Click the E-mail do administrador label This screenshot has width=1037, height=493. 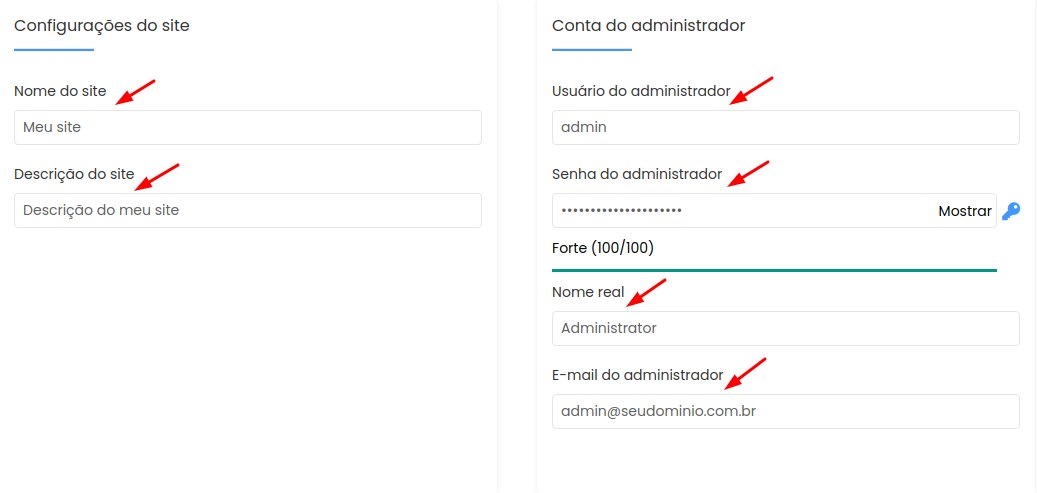click(638, 375)
